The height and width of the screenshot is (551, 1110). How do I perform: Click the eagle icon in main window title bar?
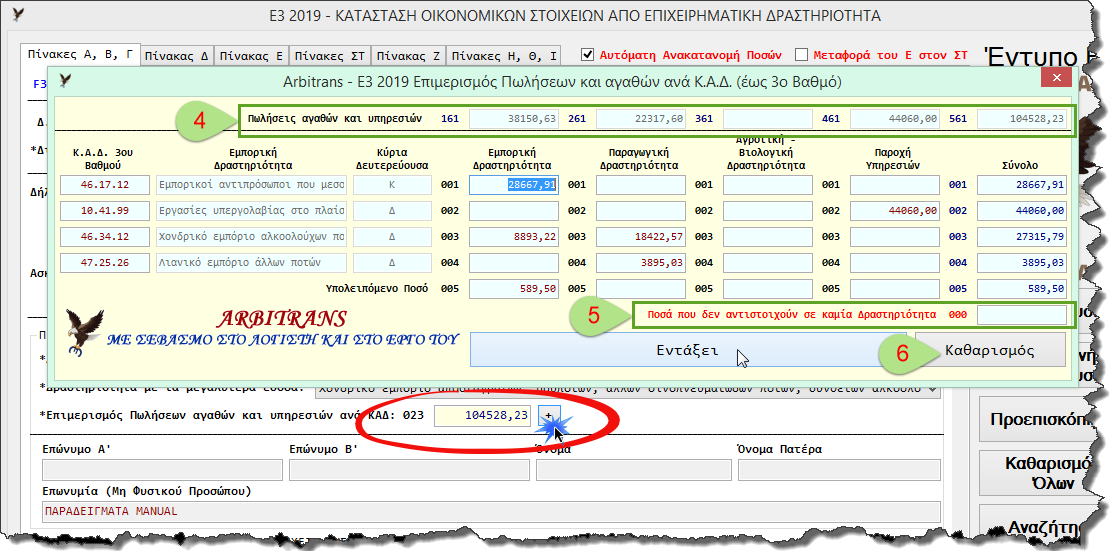click(x=18, y=15)
